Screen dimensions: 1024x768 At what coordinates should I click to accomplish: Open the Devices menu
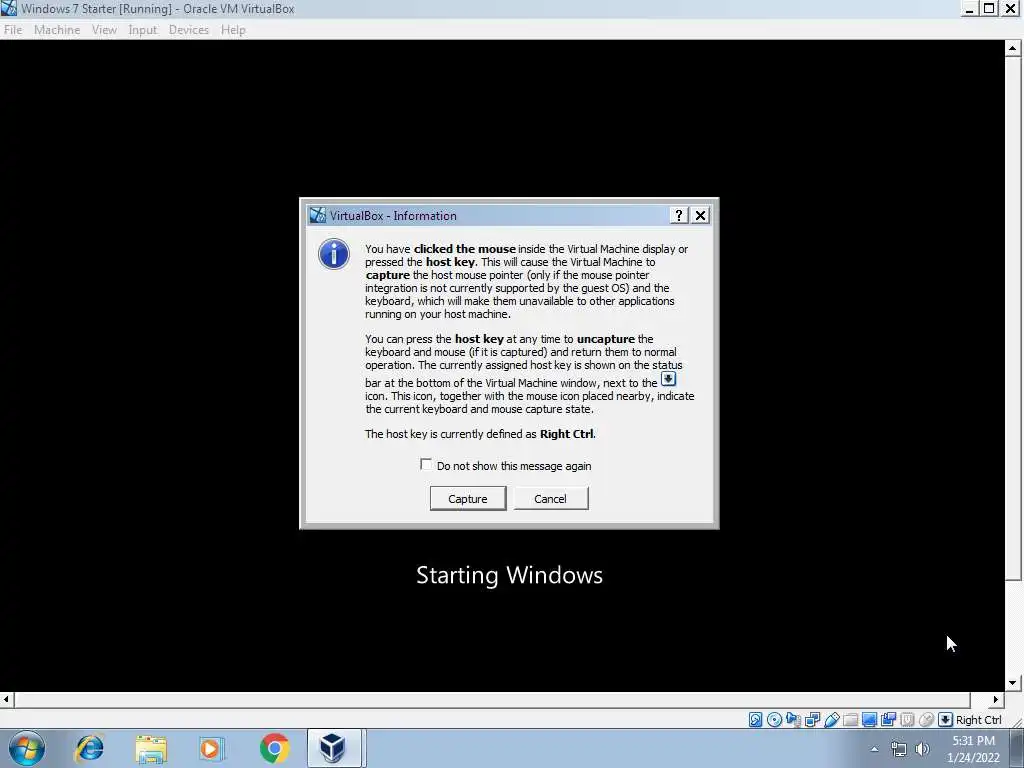189,30
